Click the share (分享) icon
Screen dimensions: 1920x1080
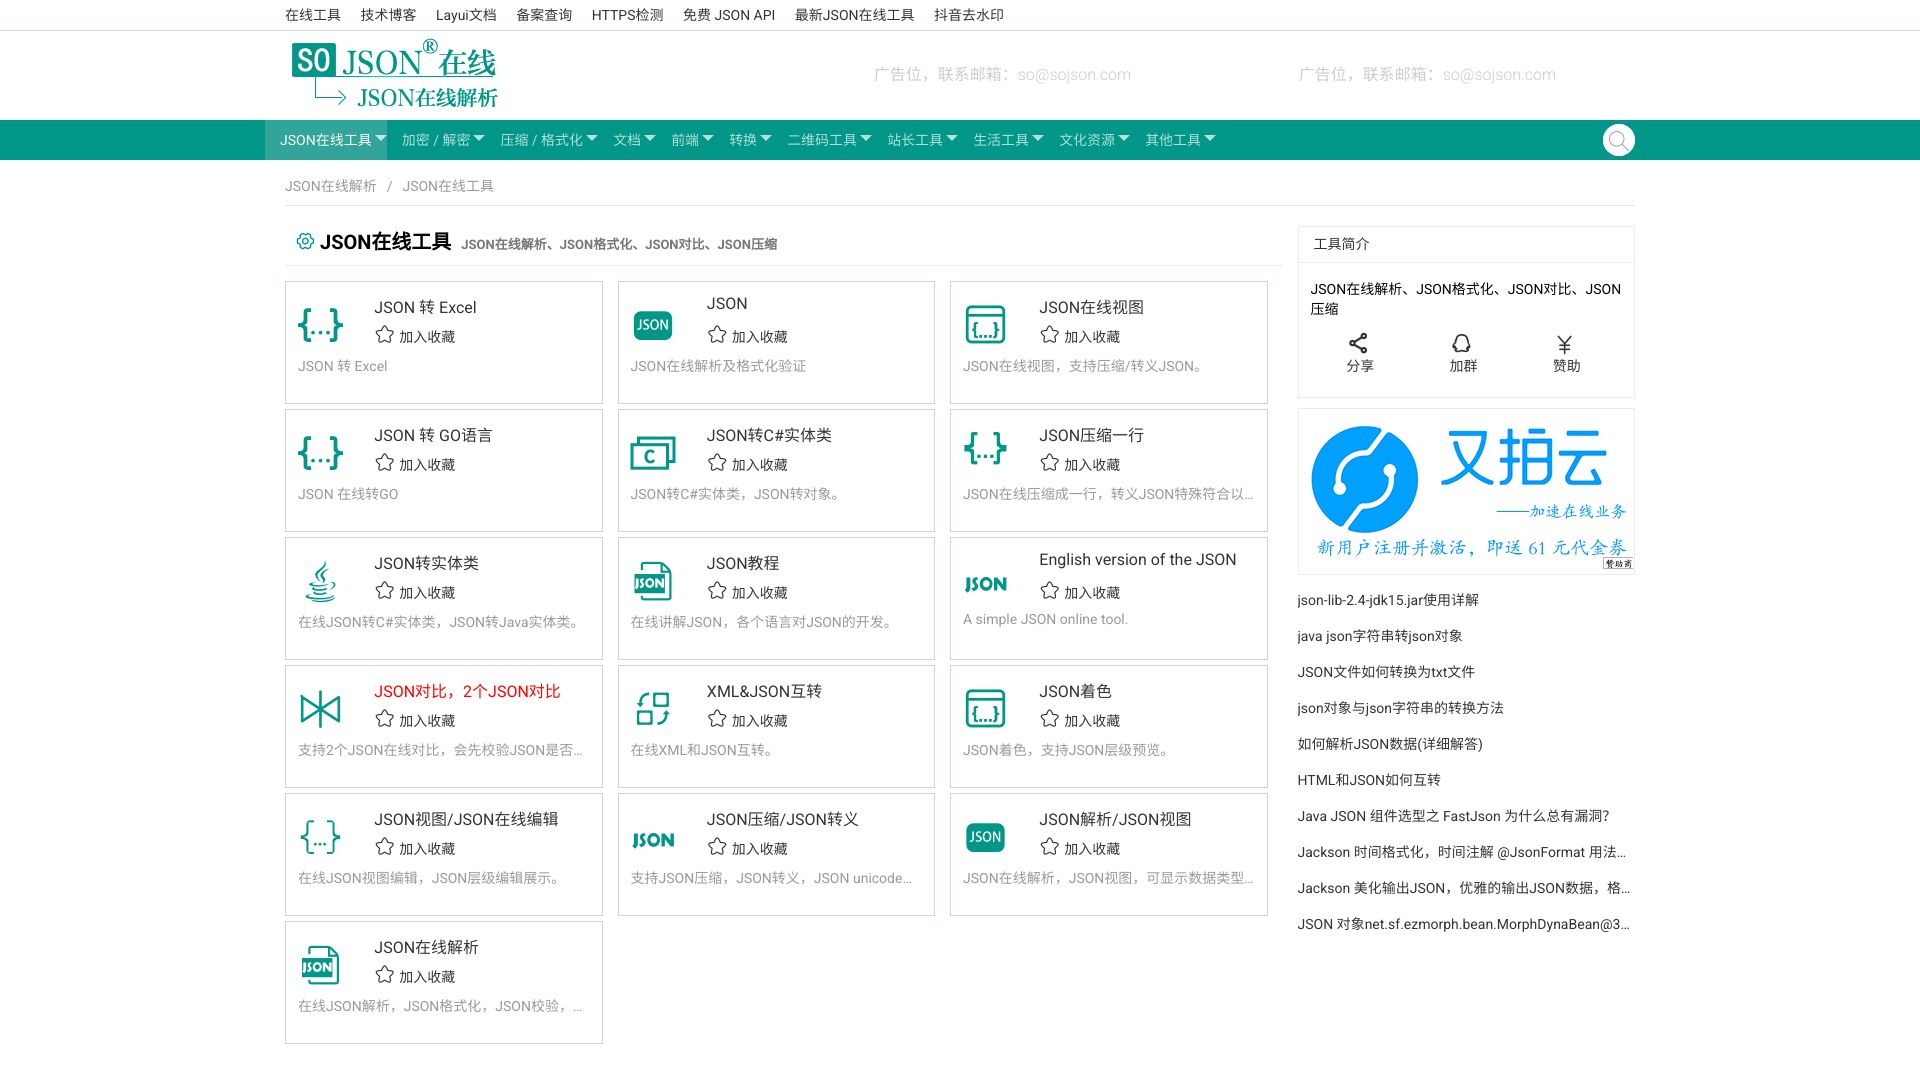pos(1358,343)
